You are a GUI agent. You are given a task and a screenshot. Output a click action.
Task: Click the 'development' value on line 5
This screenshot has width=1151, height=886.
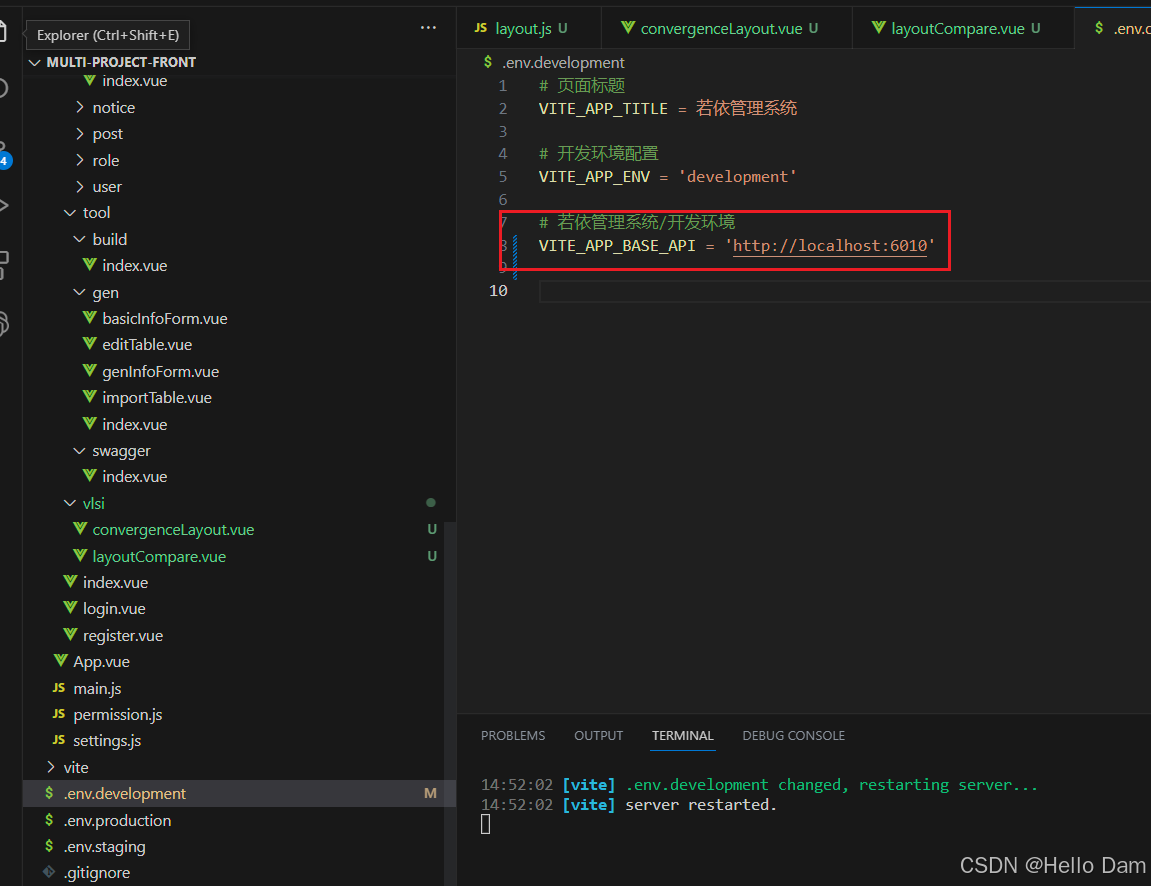[737, 177]
